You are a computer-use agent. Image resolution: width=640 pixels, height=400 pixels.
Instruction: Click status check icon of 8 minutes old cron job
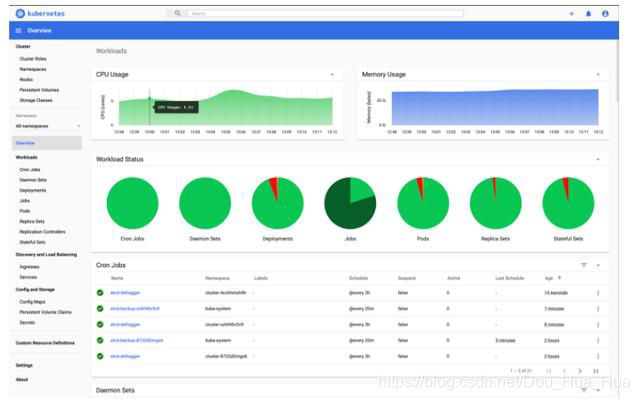pos(100,324)
